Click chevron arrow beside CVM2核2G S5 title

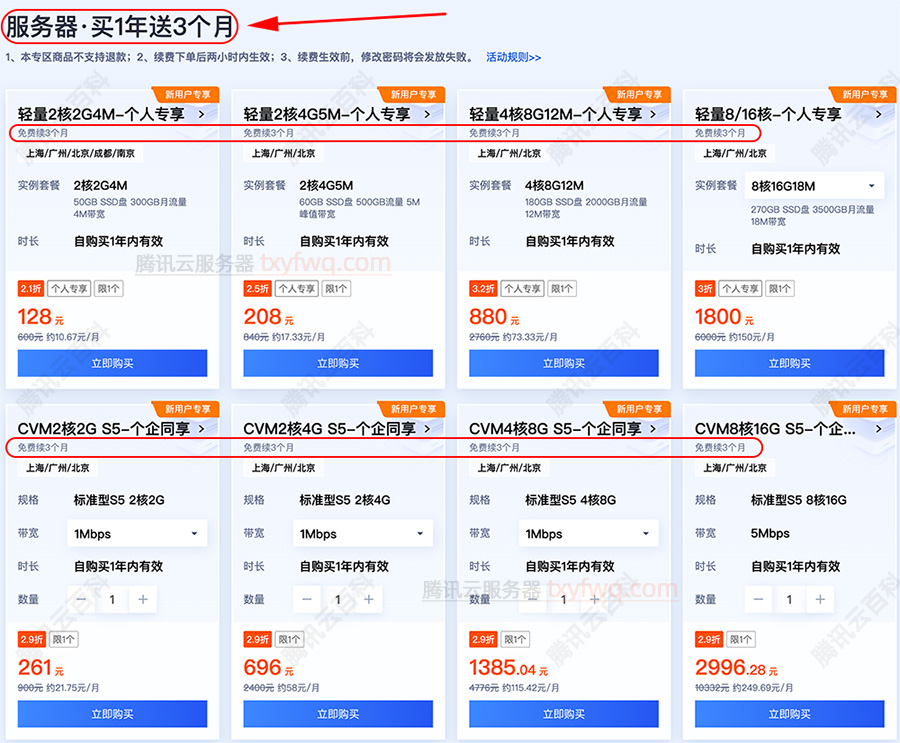pyautogui.click(x=201, y=428)
